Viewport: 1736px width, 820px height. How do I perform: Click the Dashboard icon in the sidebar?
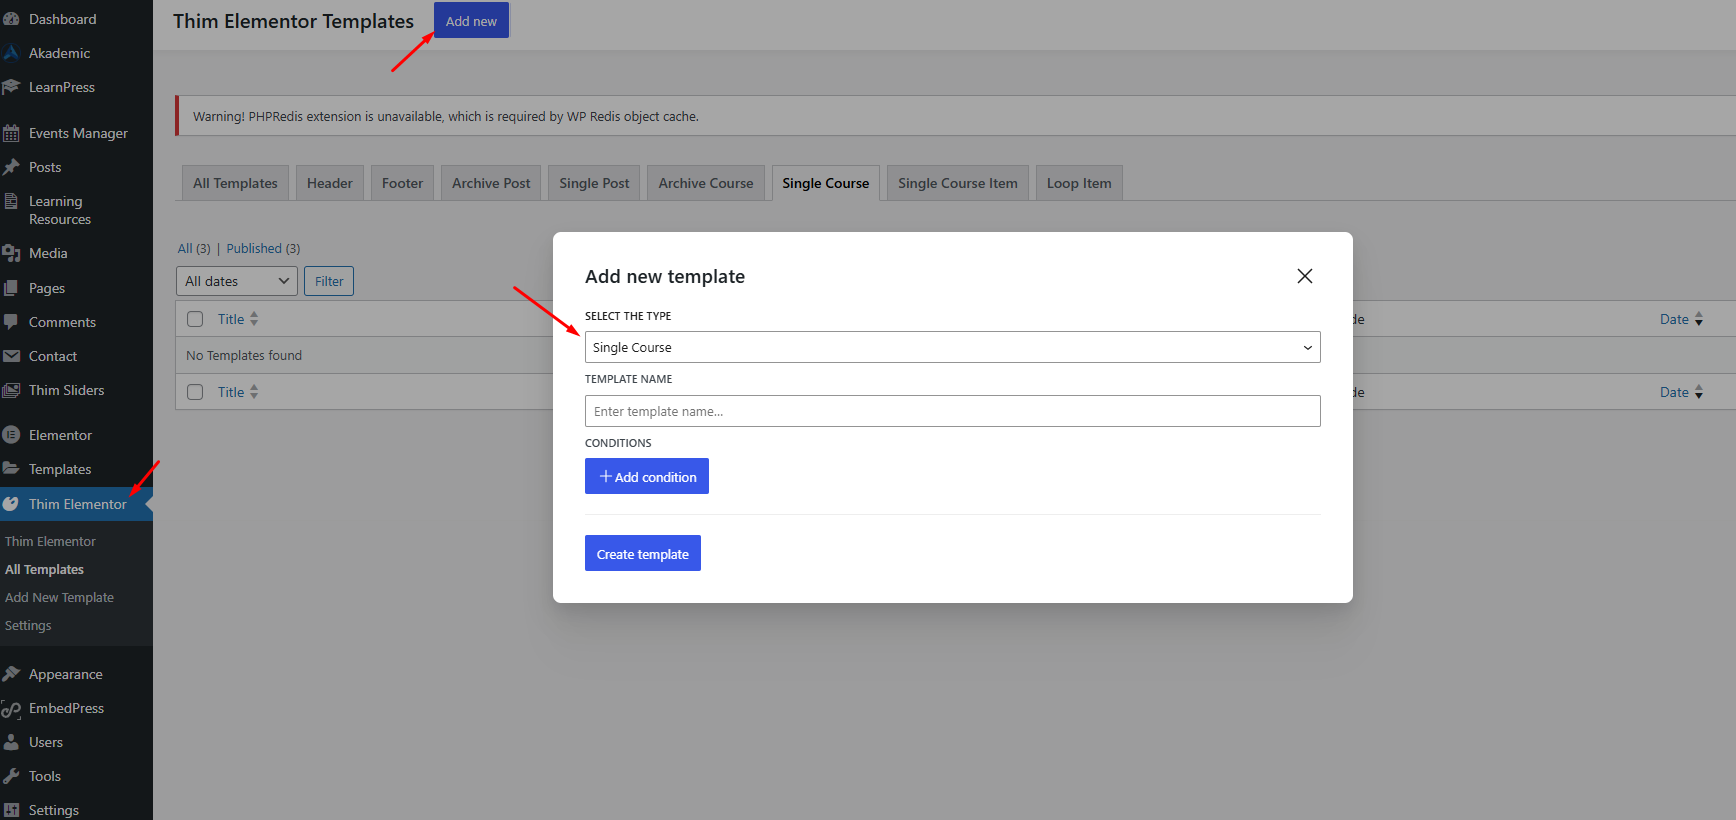11,19
